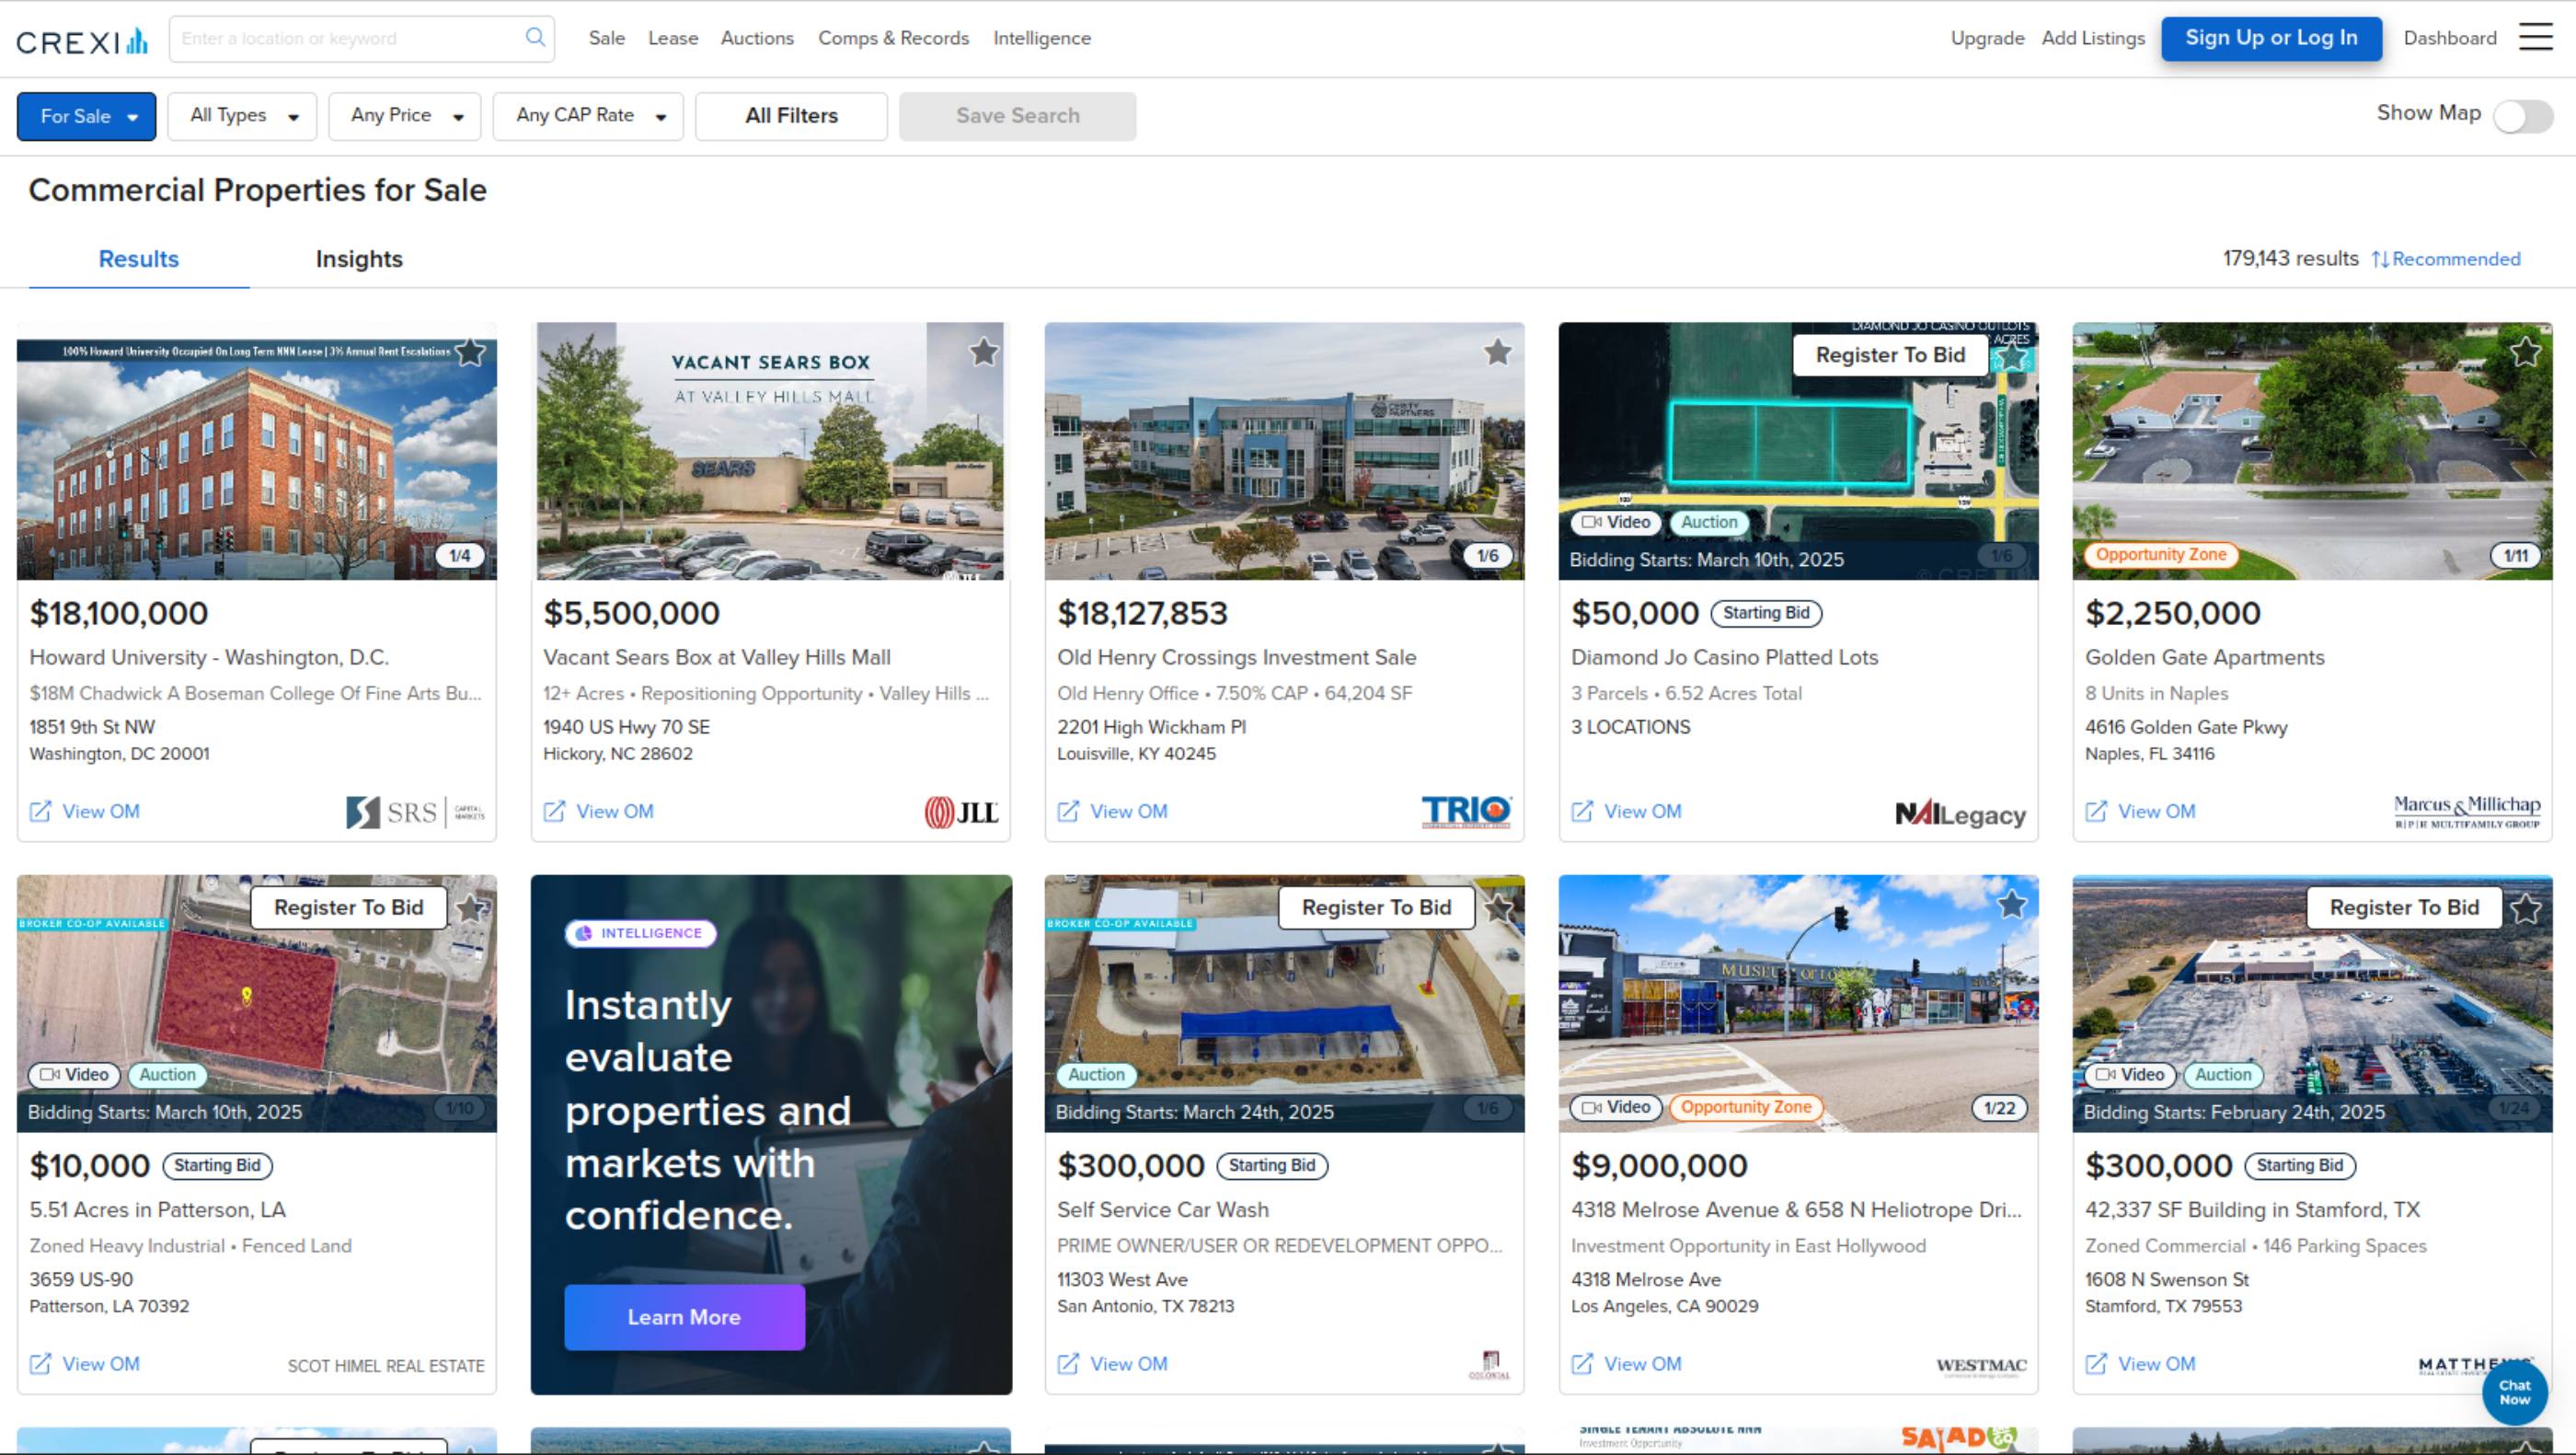The image size is (2576, 1455).
Task: View OM for Self Service Car Wash
Action: pos(1113,1364)
